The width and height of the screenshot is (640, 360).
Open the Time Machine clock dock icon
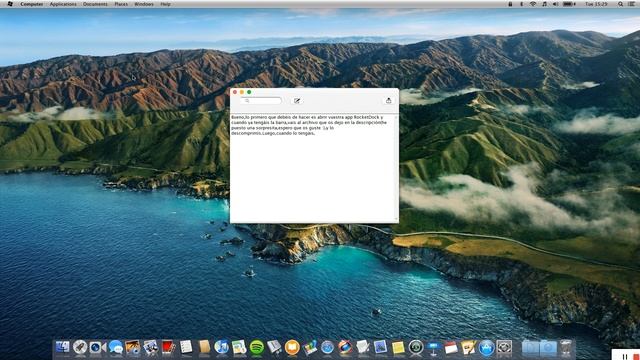tap(416, 347)
